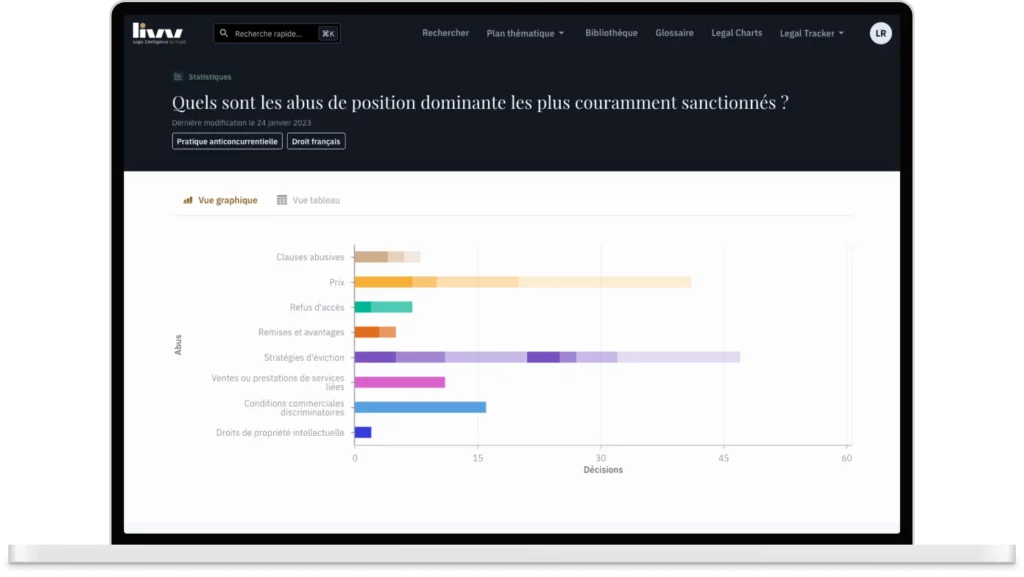Navigate to Legal Charts
The width and height of the screenshot is (1024, 577).
[x=736, y=33]
